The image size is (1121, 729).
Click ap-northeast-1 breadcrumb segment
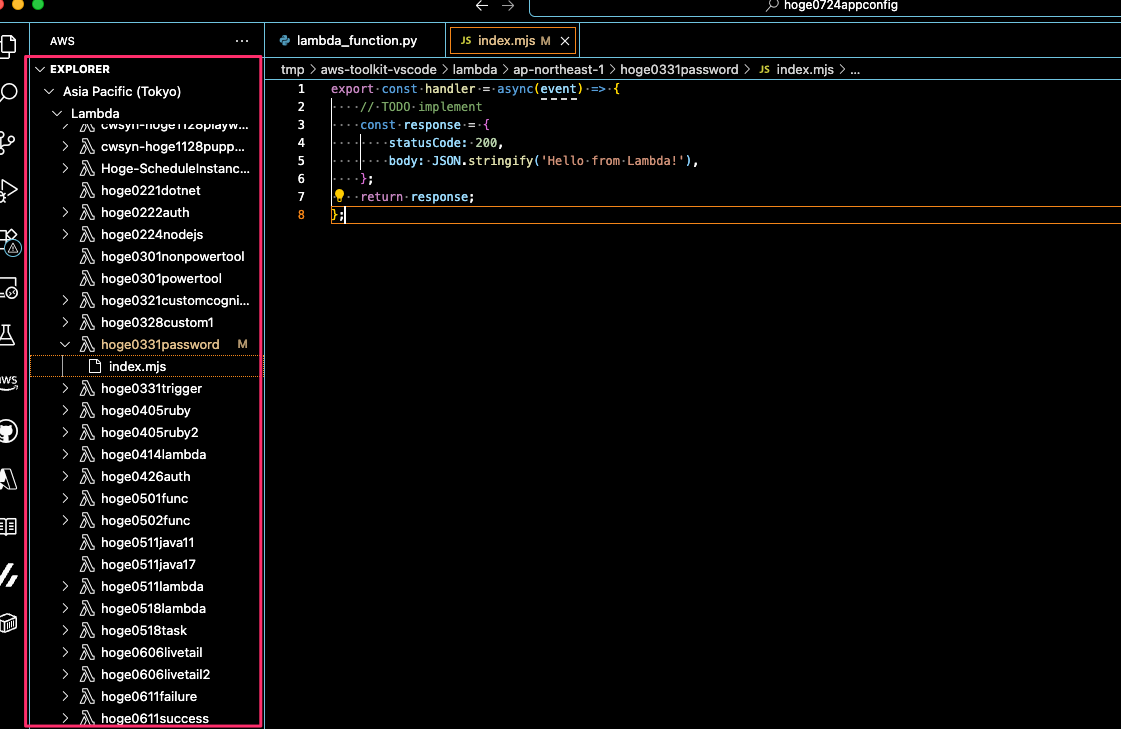(558, 69)
